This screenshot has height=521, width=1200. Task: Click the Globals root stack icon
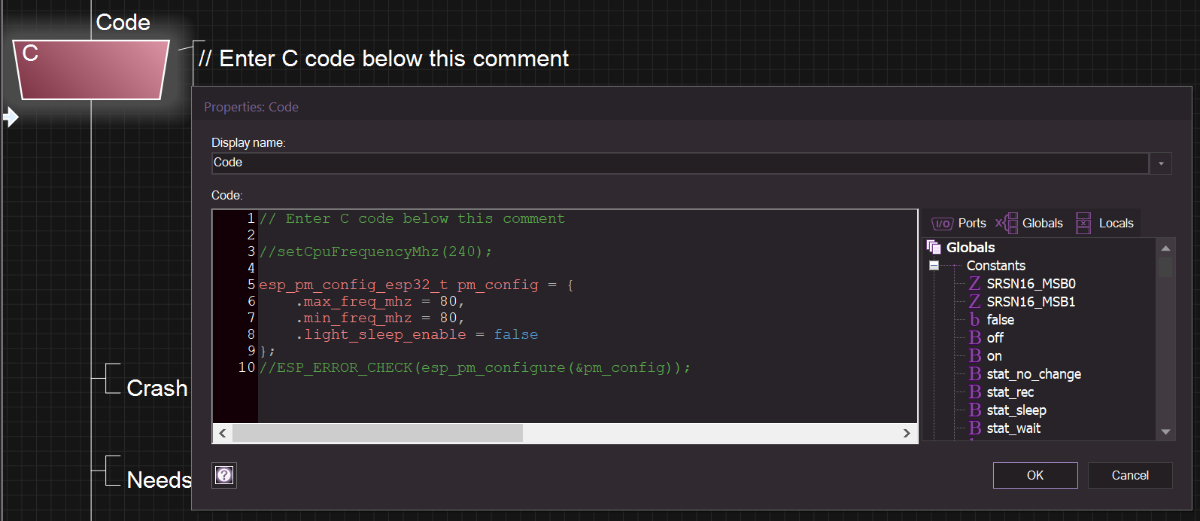pos(934,247)
